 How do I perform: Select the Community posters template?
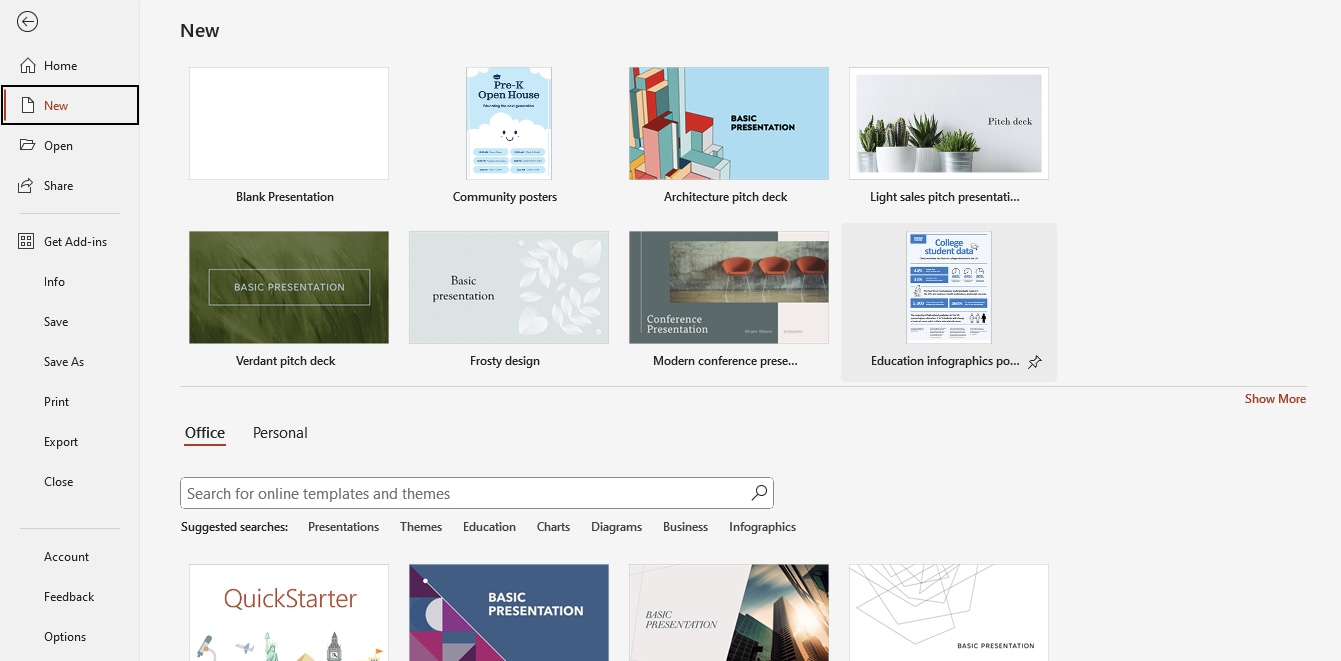509,123
